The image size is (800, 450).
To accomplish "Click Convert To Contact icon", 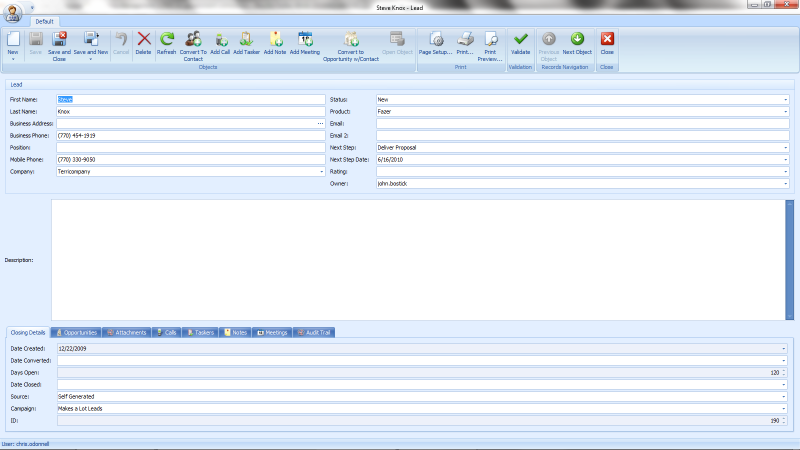I will click(194, 41).
